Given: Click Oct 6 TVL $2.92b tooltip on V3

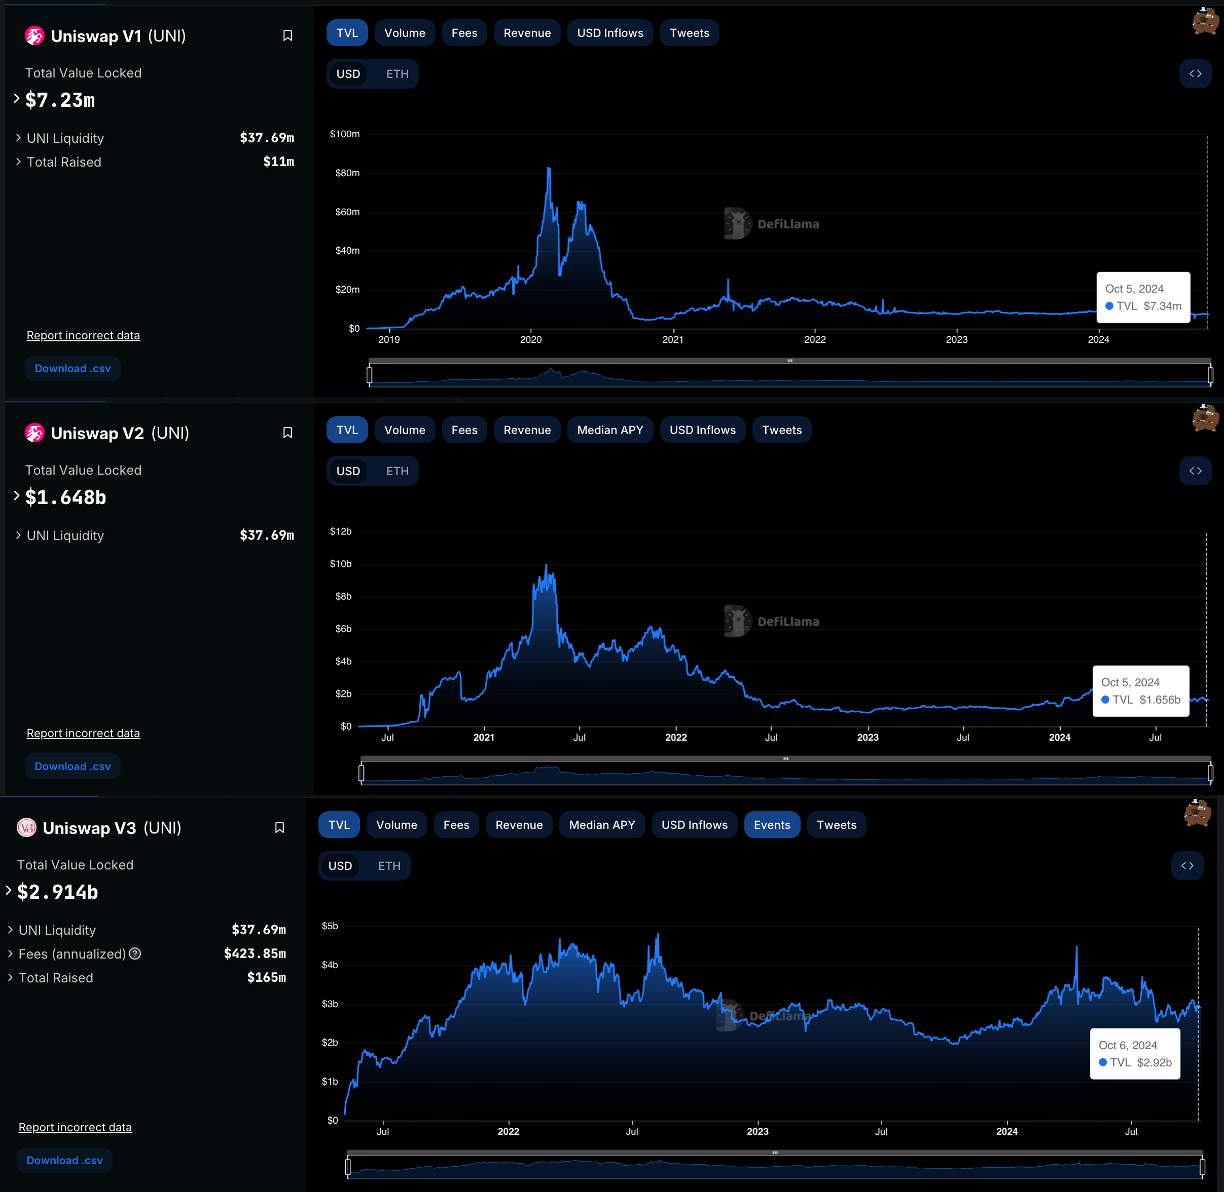Looking at the screenshot, I should [x=1135, y=1054].
